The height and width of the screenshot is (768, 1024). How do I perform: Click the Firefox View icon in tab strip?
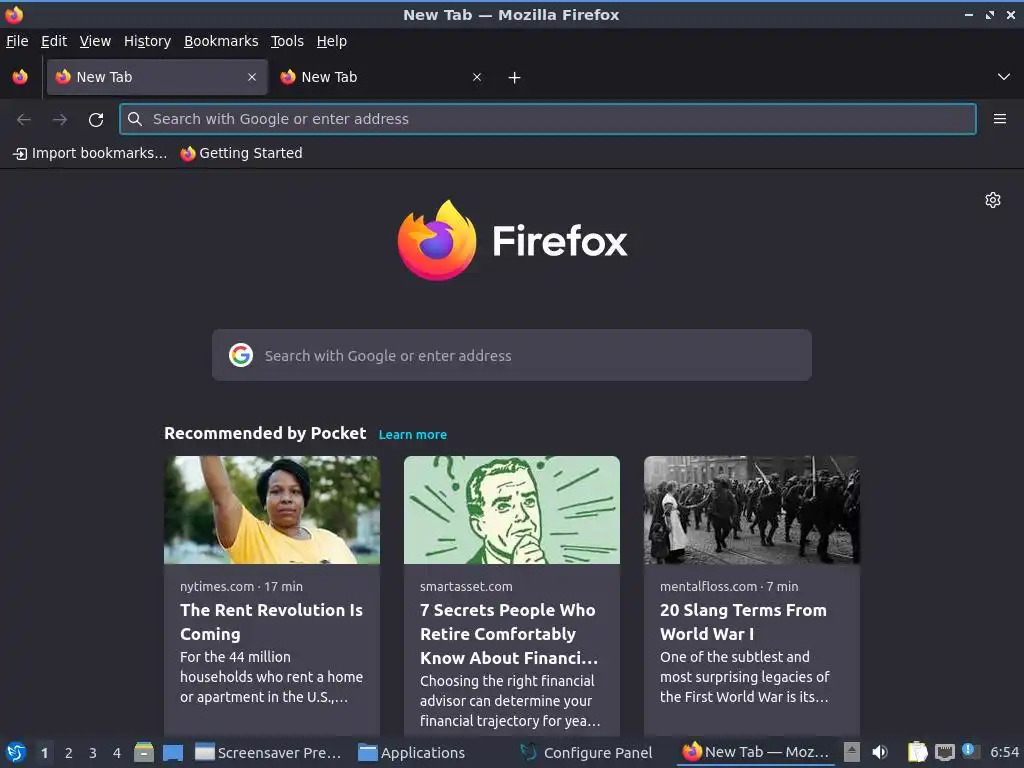click(x=20, y=77)
